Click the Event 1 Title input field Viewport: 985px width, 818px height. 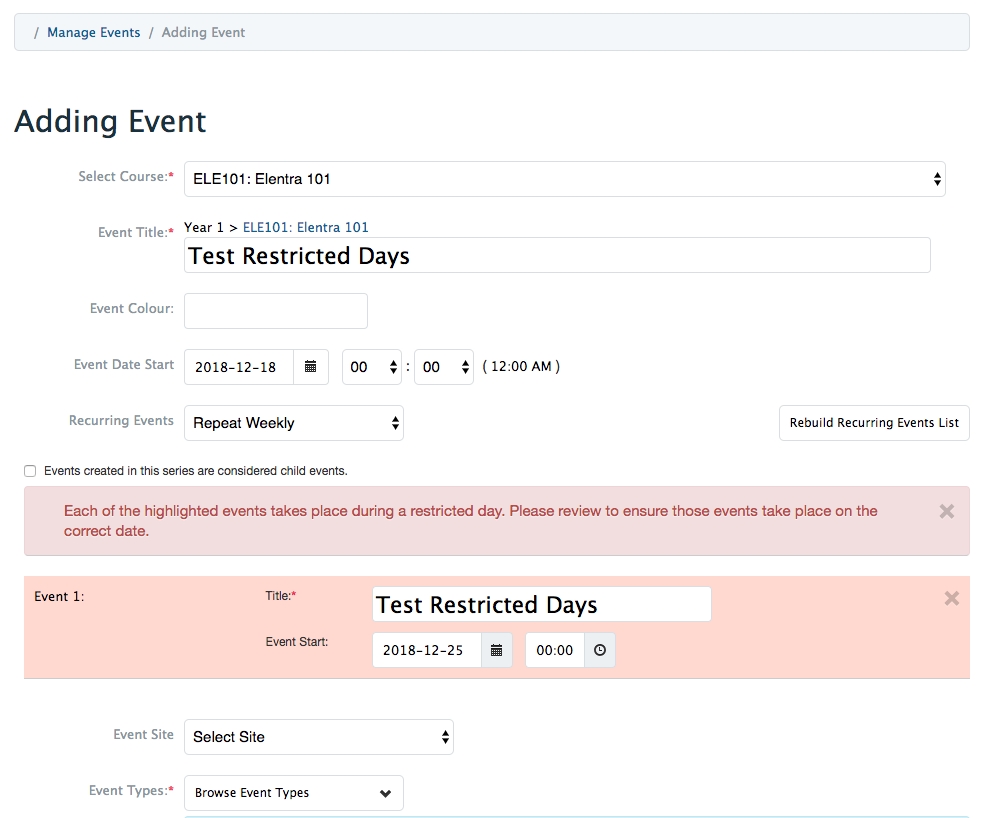(x=541, y=604)
